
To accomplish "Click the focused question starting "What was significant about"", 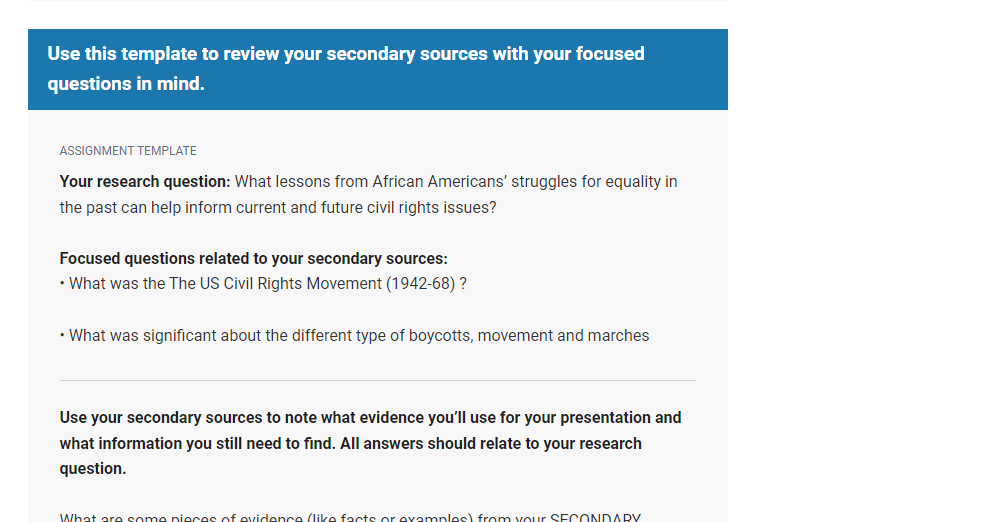I will (x=359, y=336).
